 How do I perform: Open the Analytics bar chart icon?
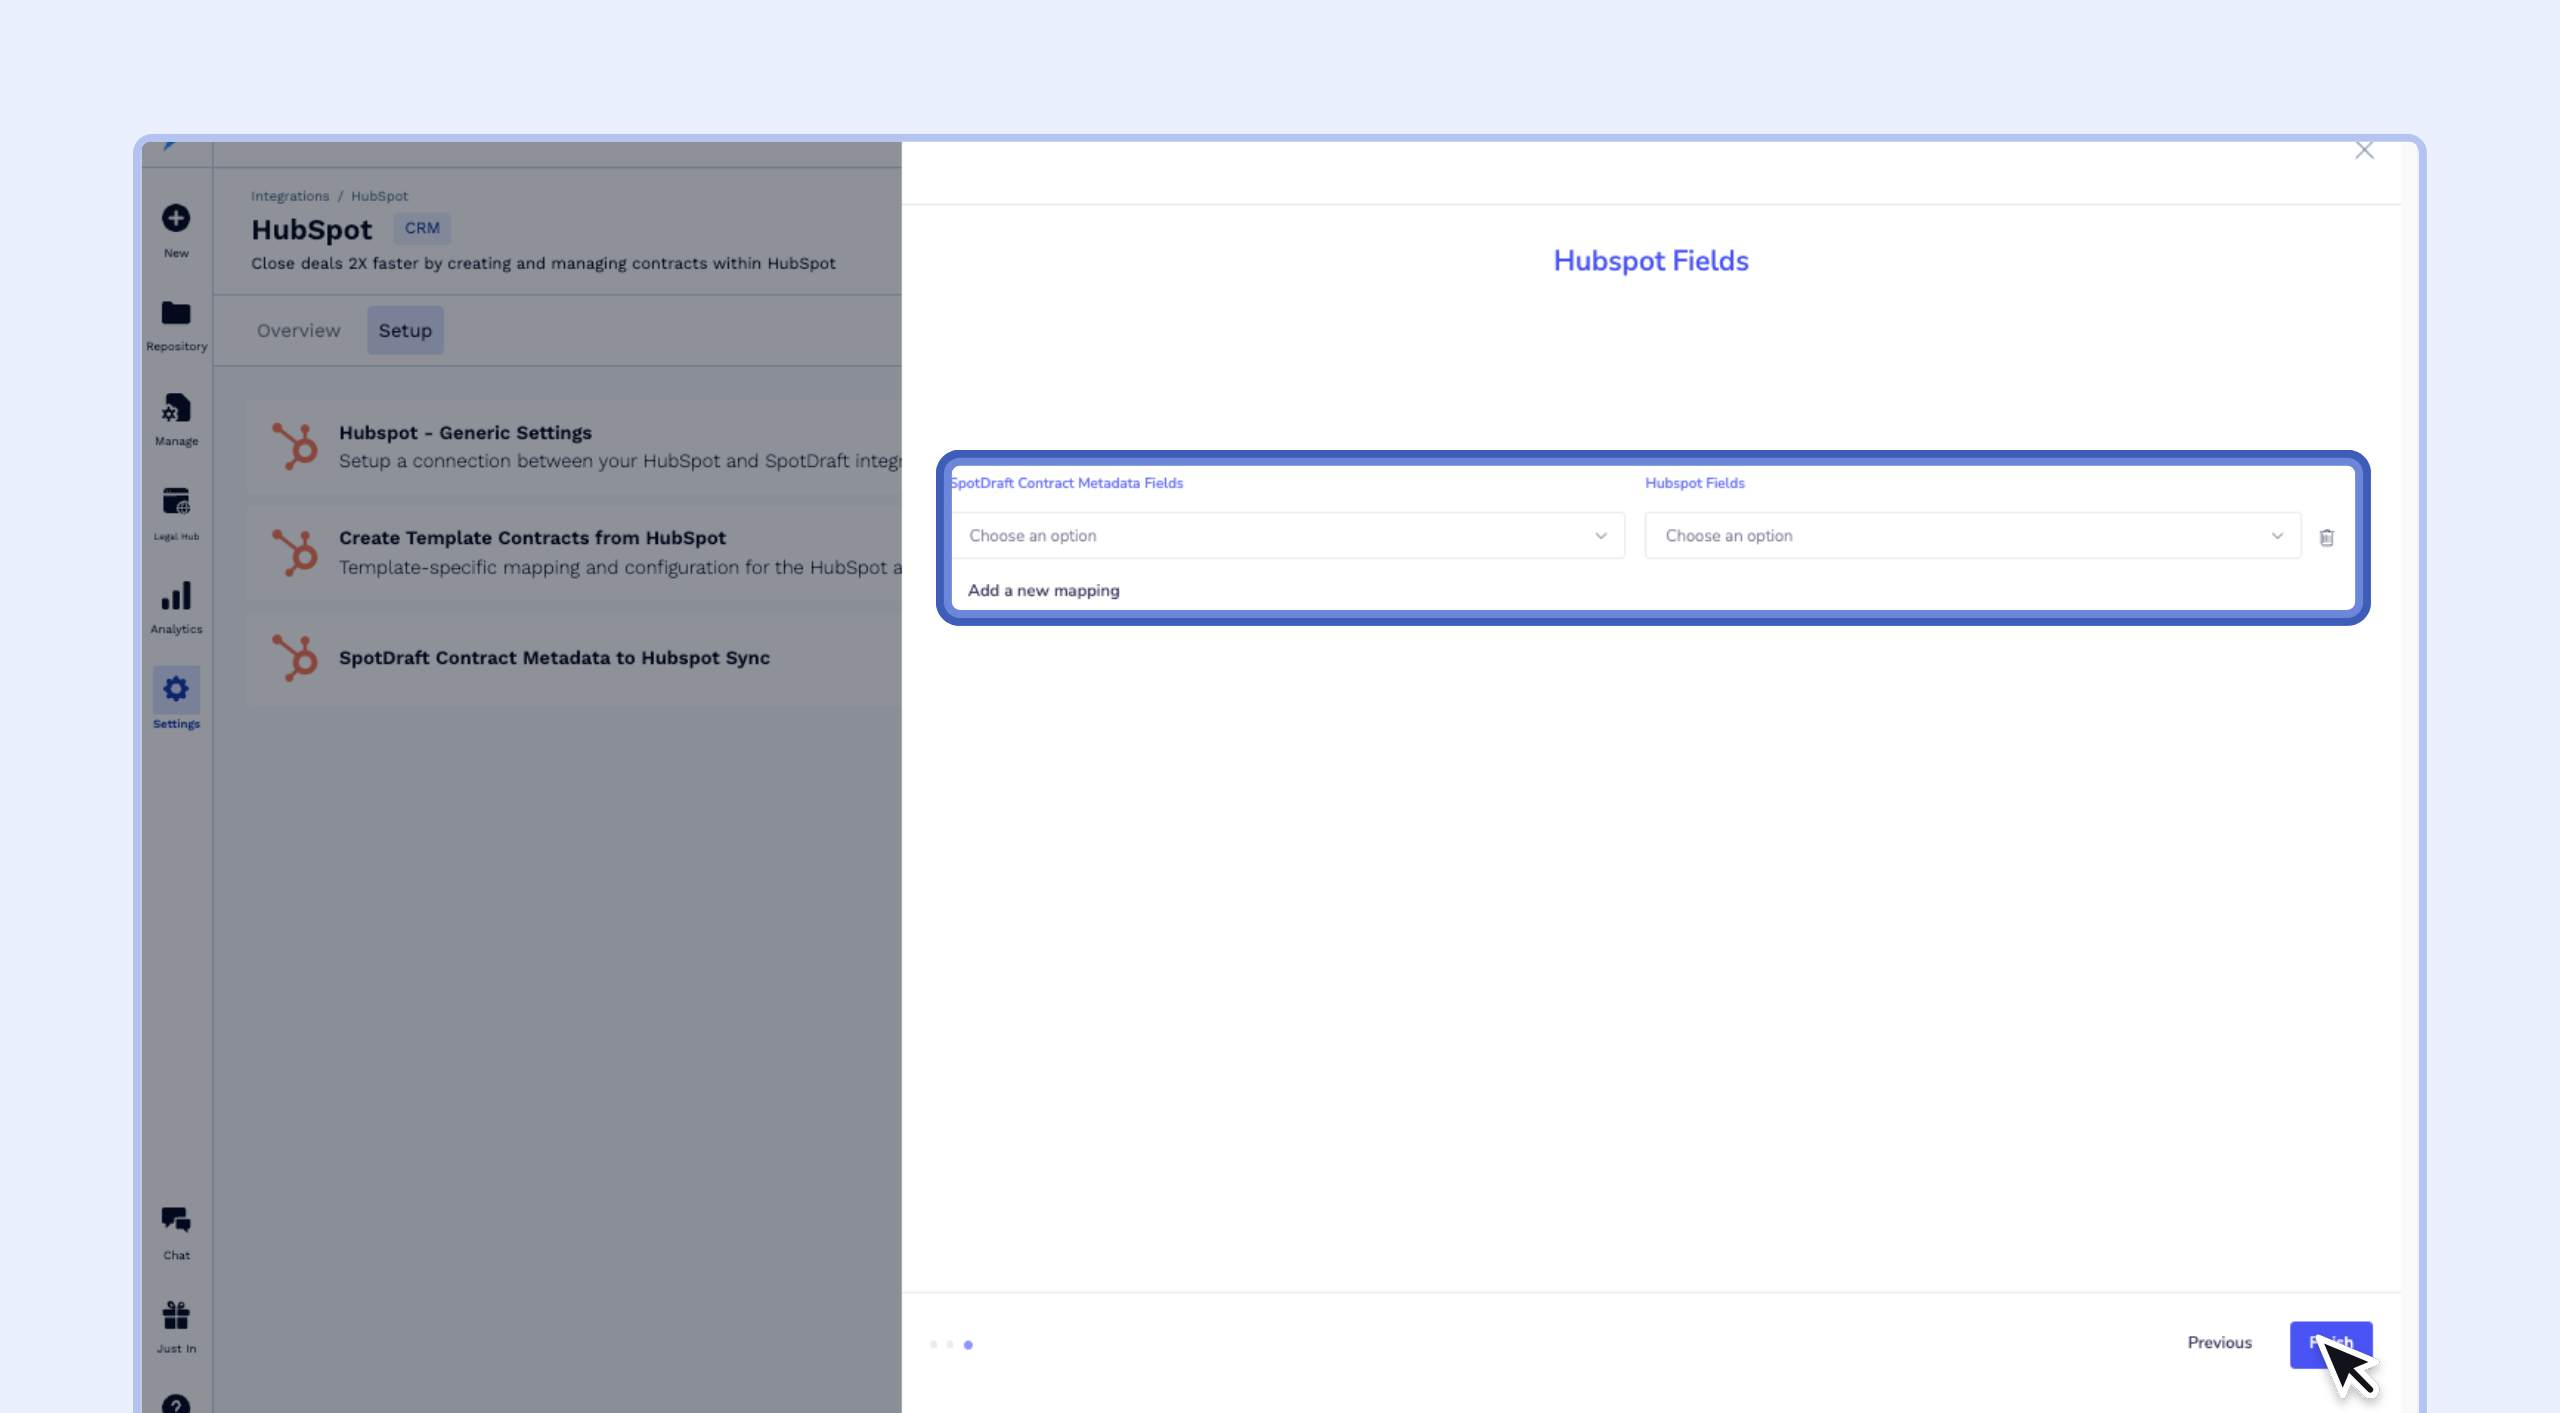tap(176, 597)
